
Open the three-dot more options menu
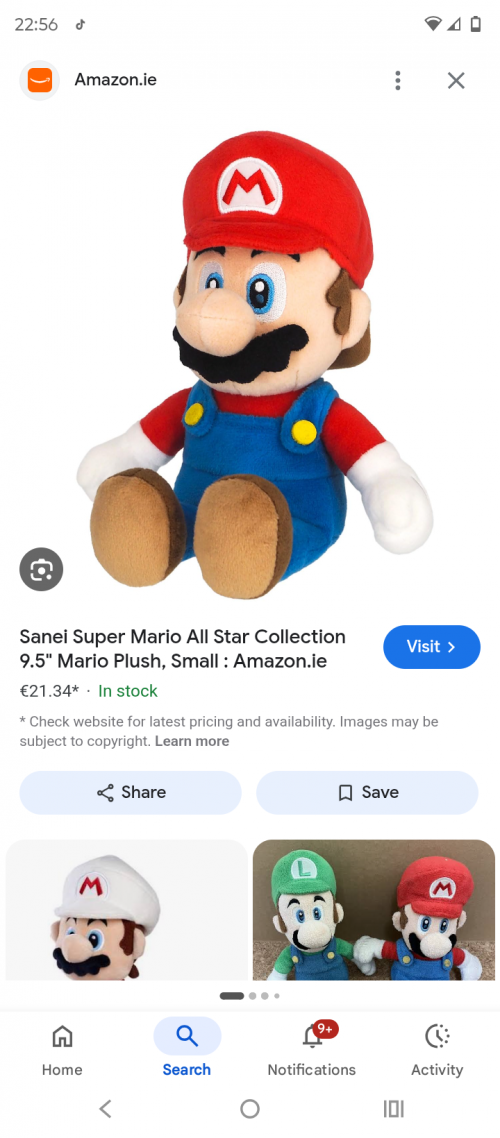tap(397, 81)
